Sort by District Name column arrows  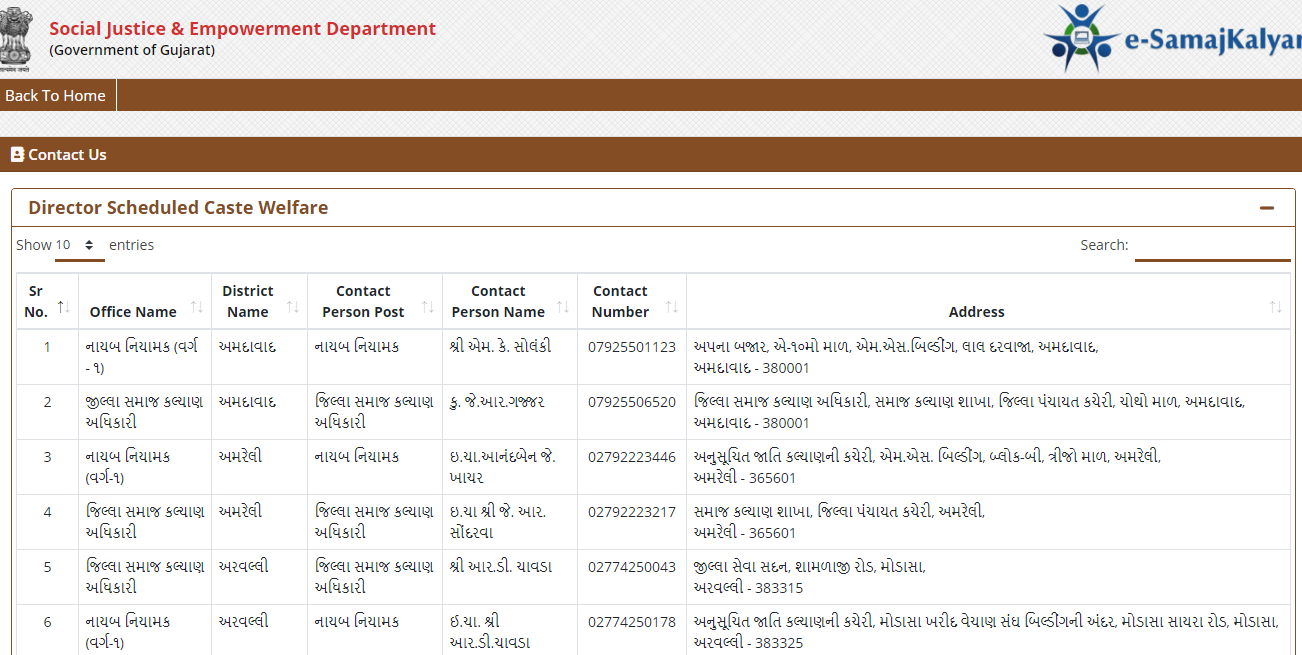pos(293,306)
